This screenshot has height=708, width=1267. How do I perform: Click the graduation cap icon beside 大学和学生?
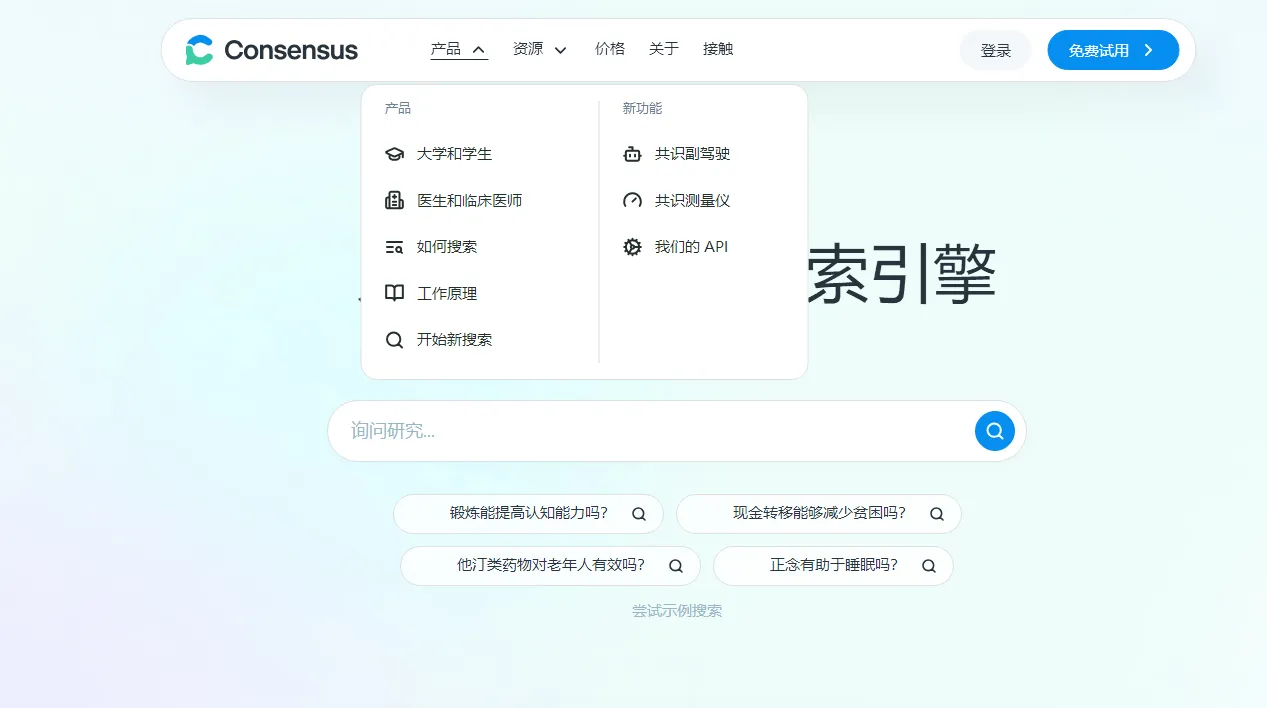(394, 154)
